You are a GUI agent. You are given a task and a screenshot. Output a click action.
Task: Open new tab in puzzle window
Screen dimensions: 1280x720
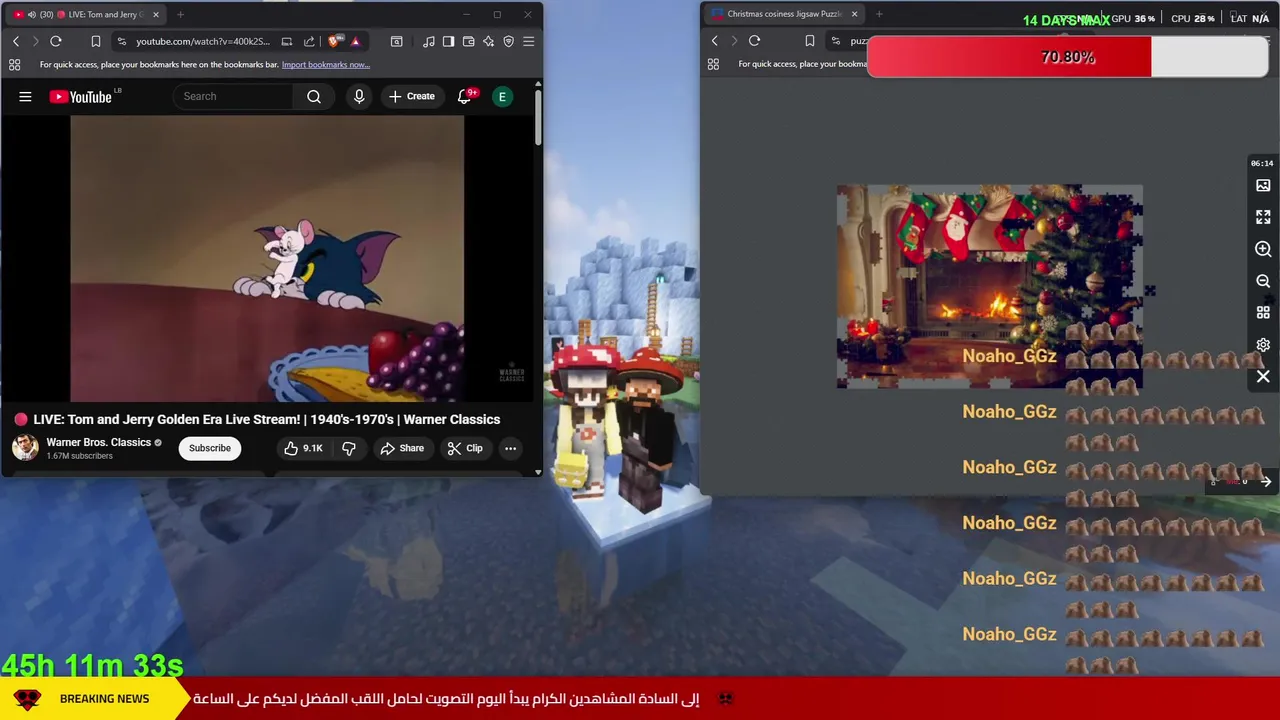(879, 14)
